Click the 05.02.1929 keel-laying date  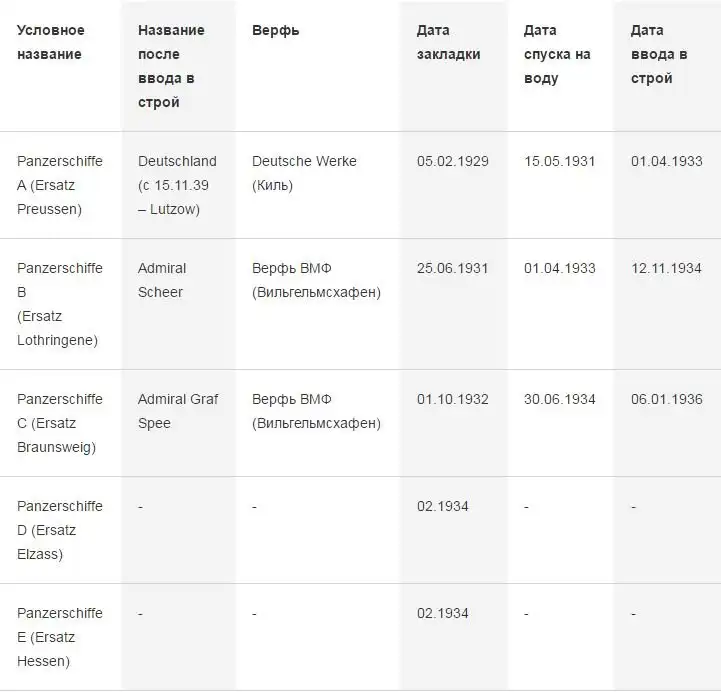click(x=453, y=161)
